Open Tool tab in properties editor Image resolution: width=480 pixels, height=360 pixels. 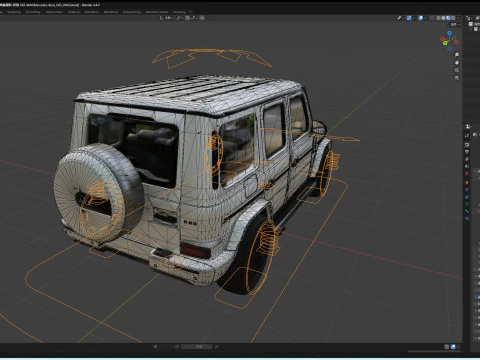click(467, 135)
